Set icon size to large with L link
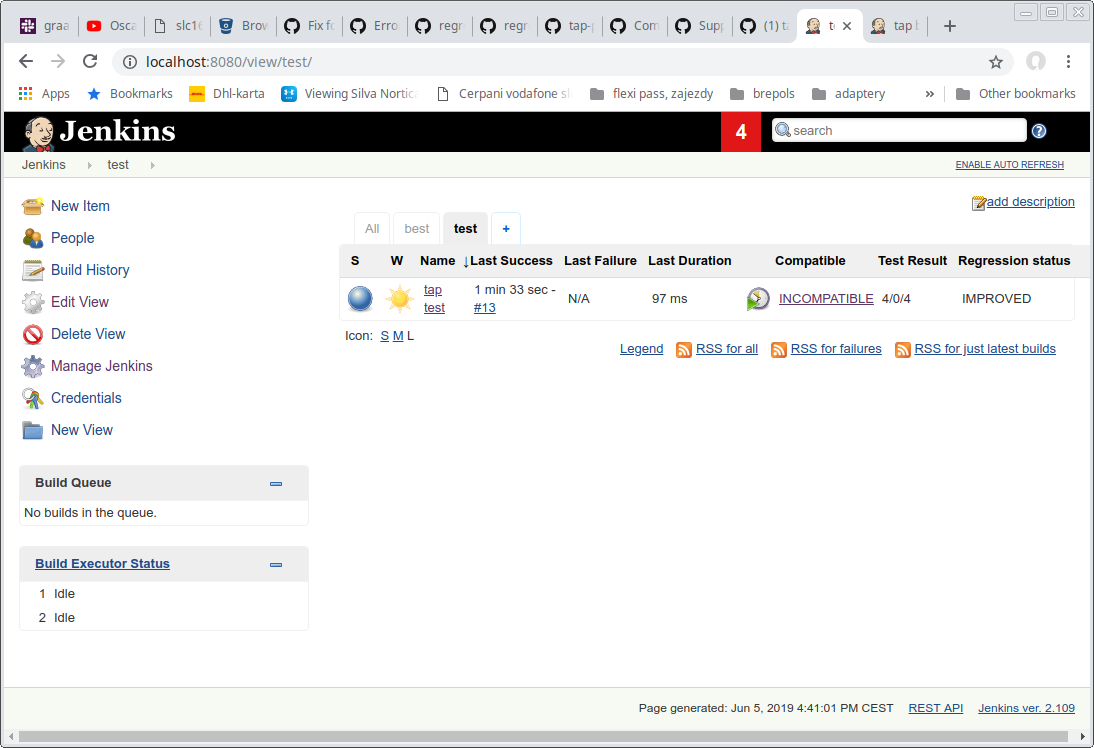The height and width of the screenshot is (748, 1094). pos(410,336)
